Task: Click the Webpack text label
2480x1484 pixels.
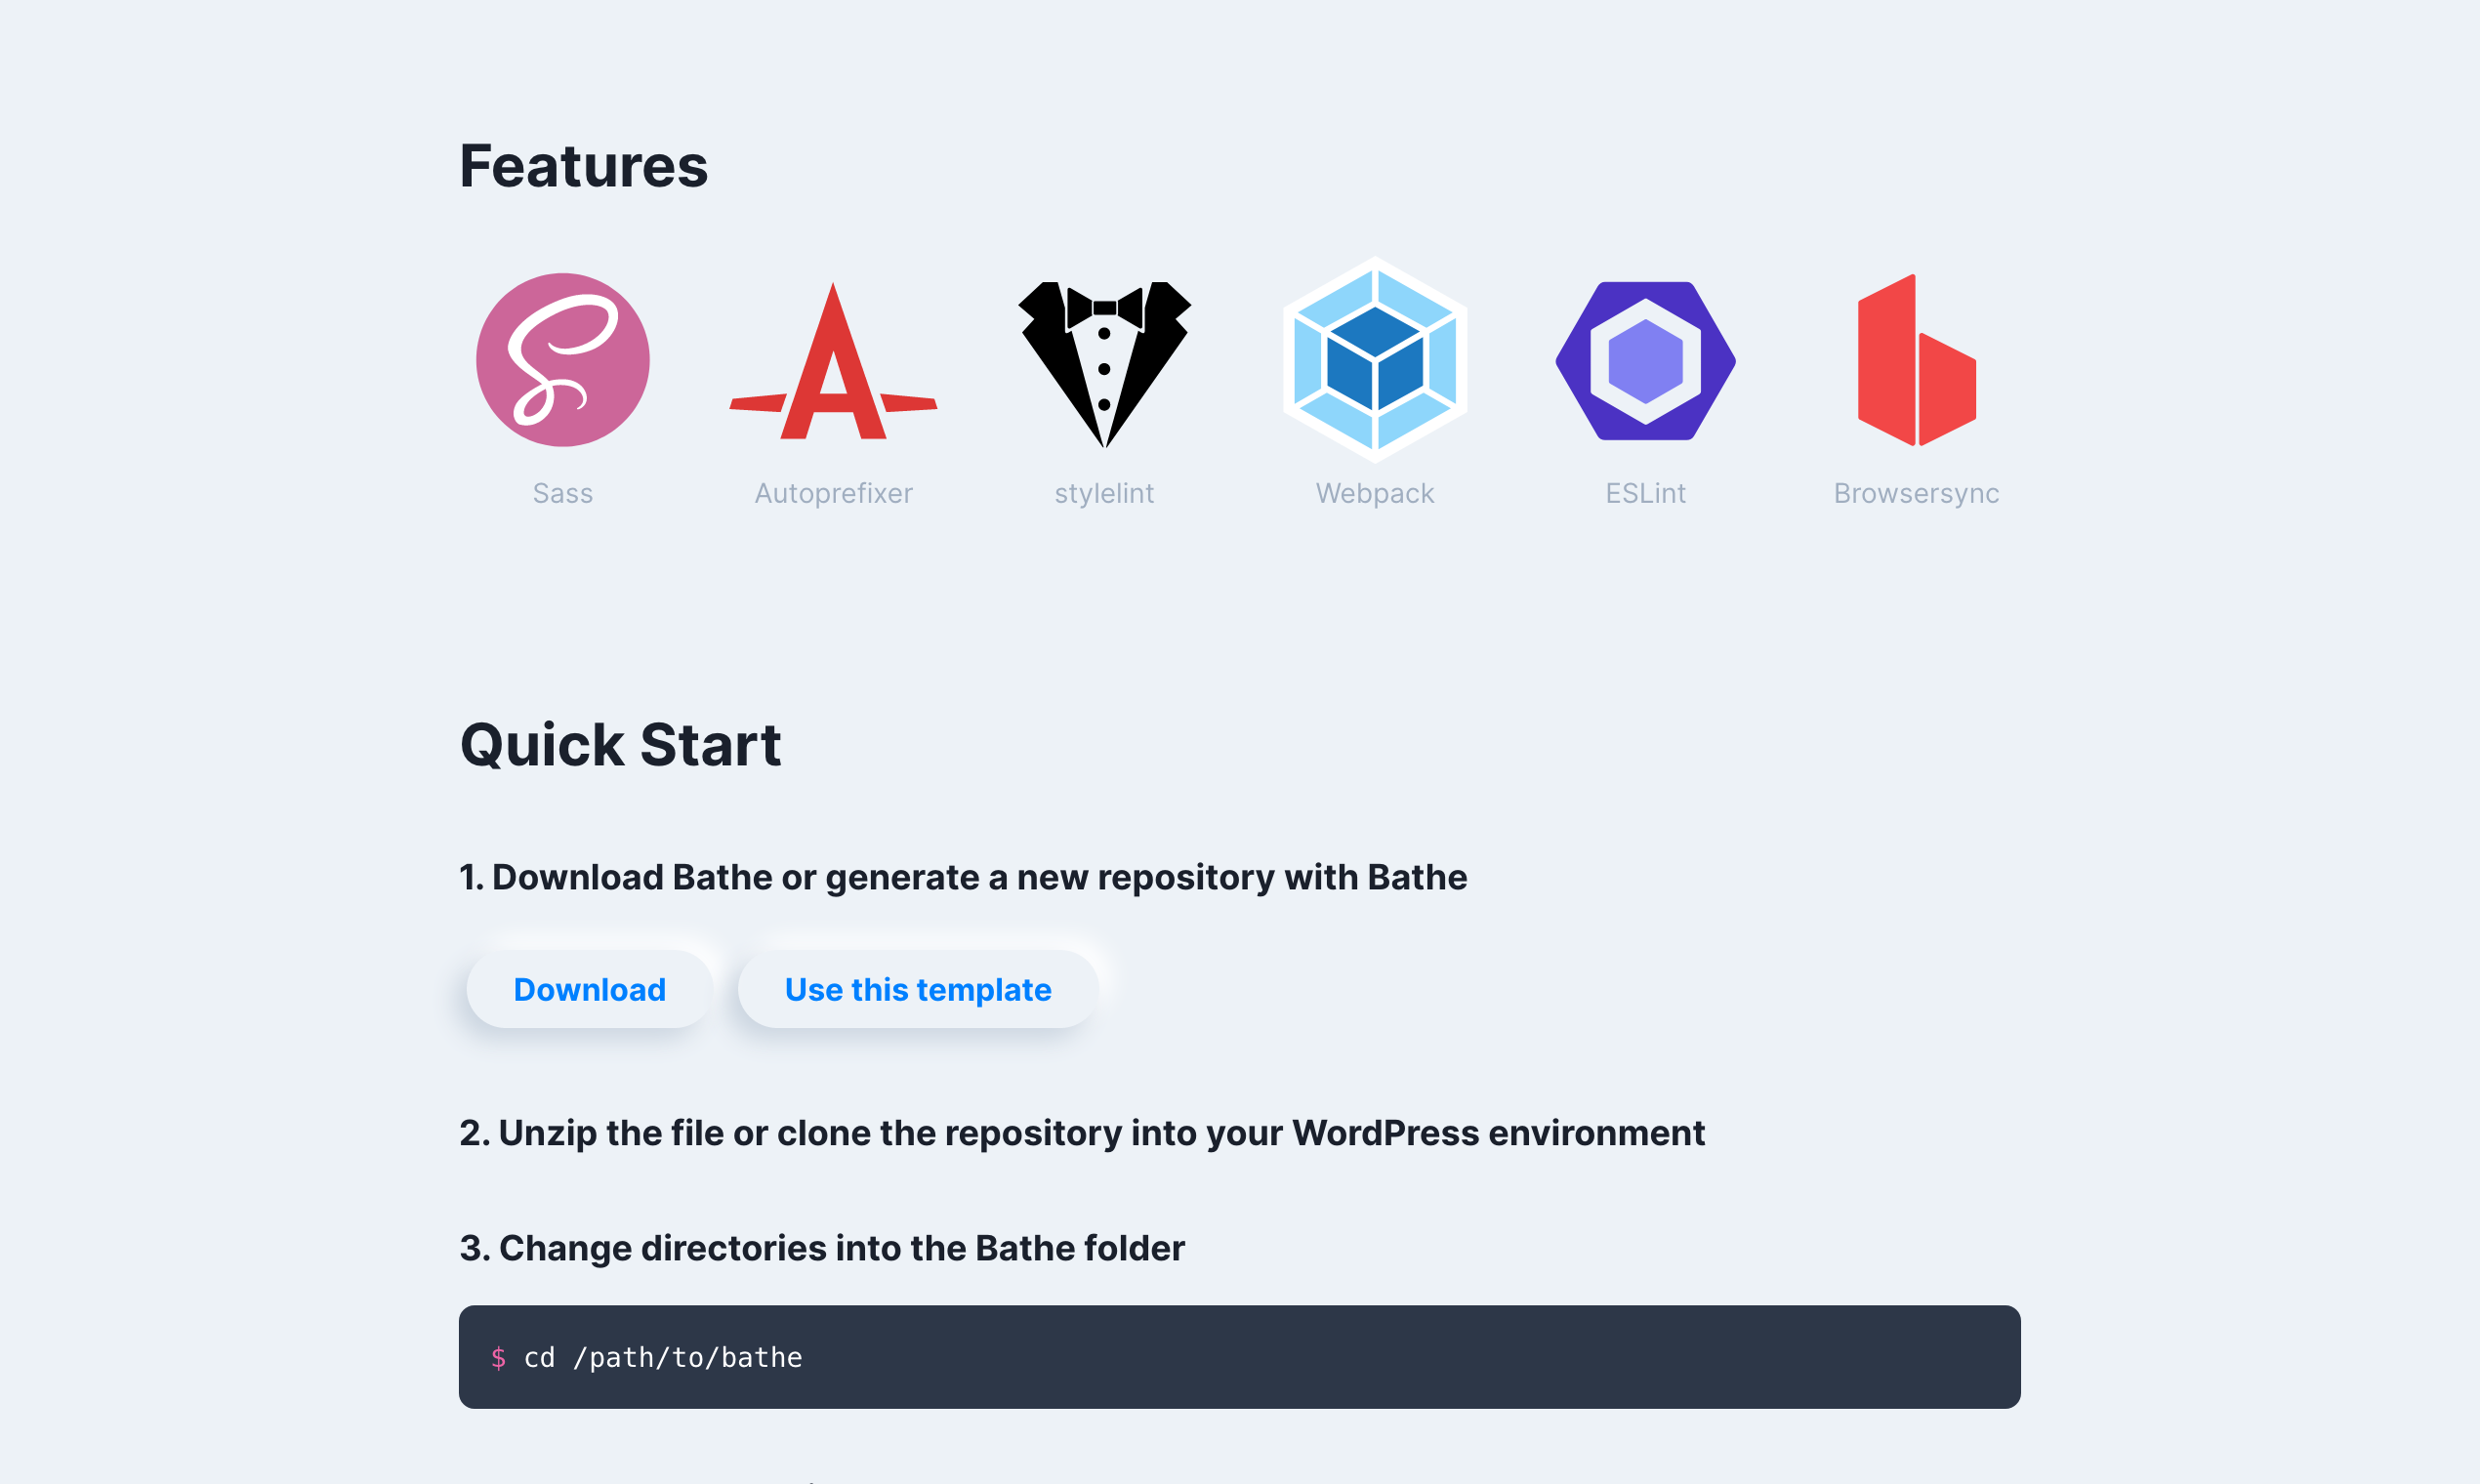Action: [x=1375, y=493]
